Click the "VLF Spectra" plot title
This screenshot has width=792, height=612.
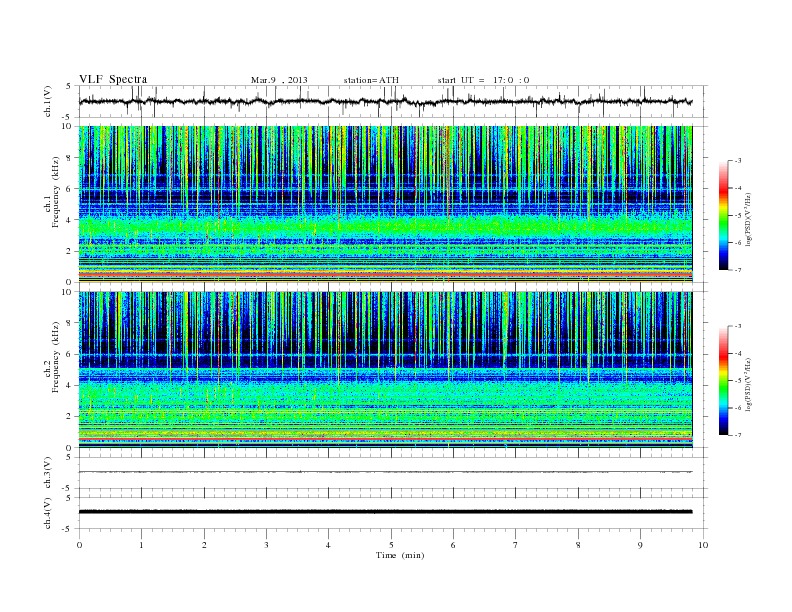point(113,79)
